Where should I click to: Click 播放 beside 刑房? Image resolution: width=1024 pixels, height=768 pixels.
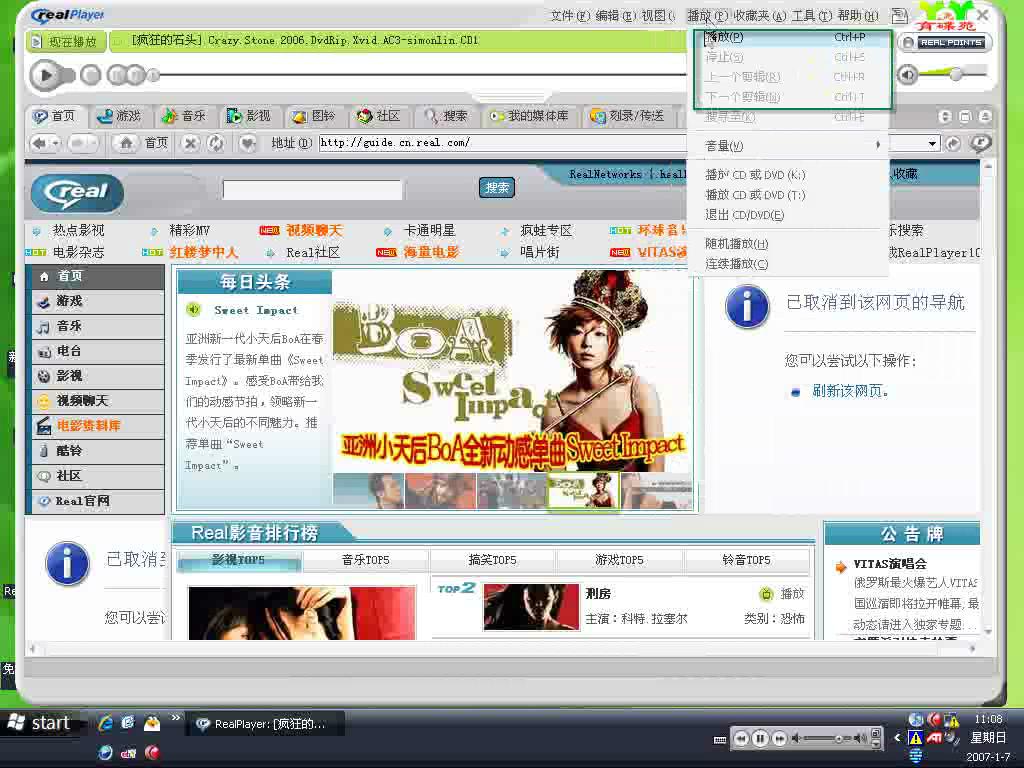click(782, 594)
